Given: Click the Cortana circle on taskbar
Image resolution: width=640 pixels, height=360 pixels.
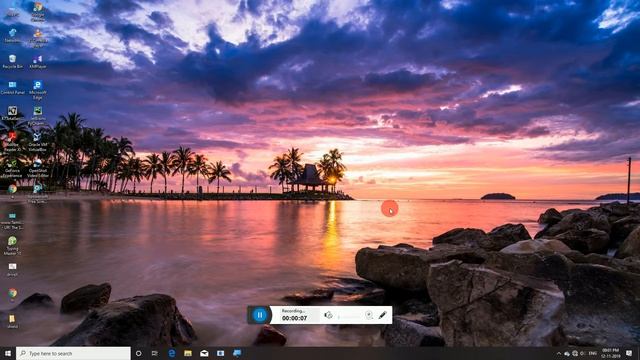Looking at the screenshot, I should tap(138, 353).
